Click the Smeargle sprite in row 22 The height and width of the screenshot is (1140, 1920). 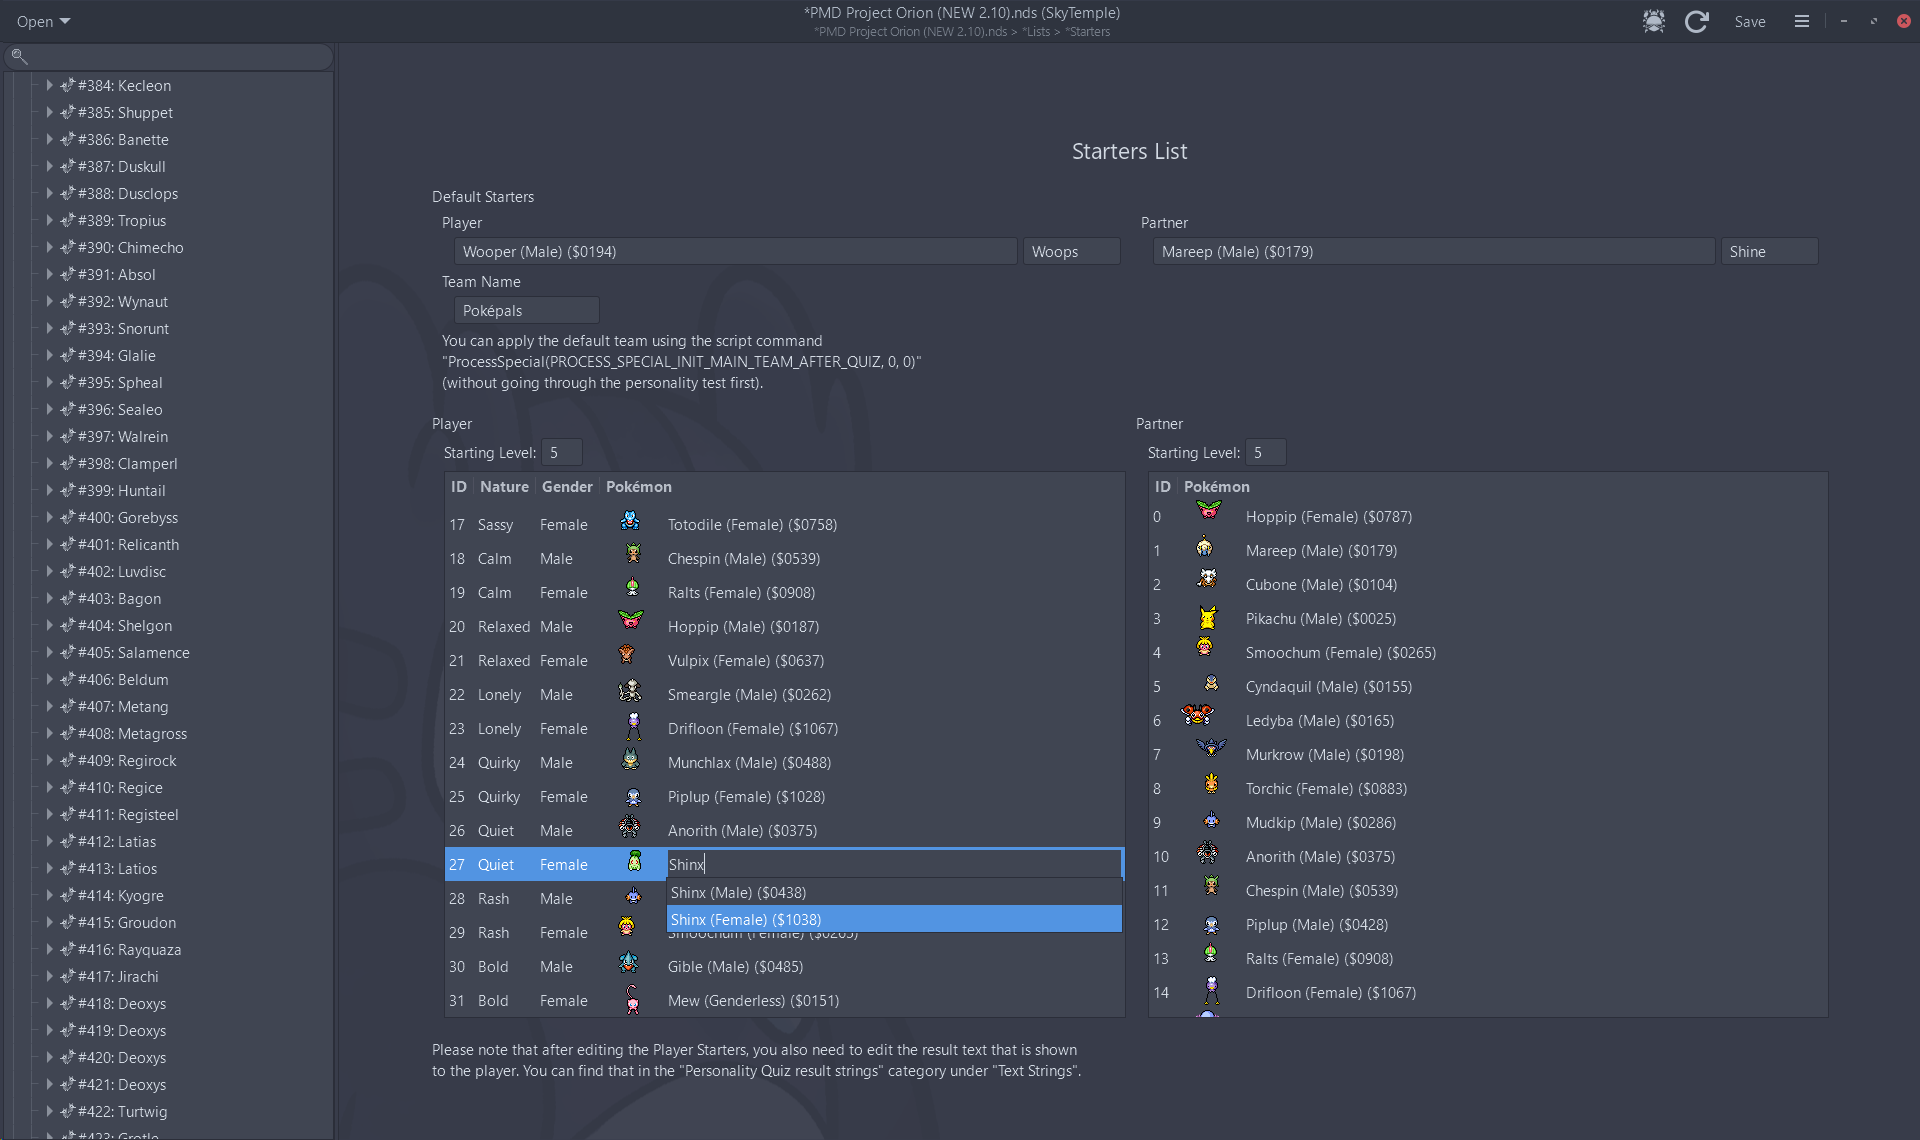pyautogui.click(x=630, y=691)
